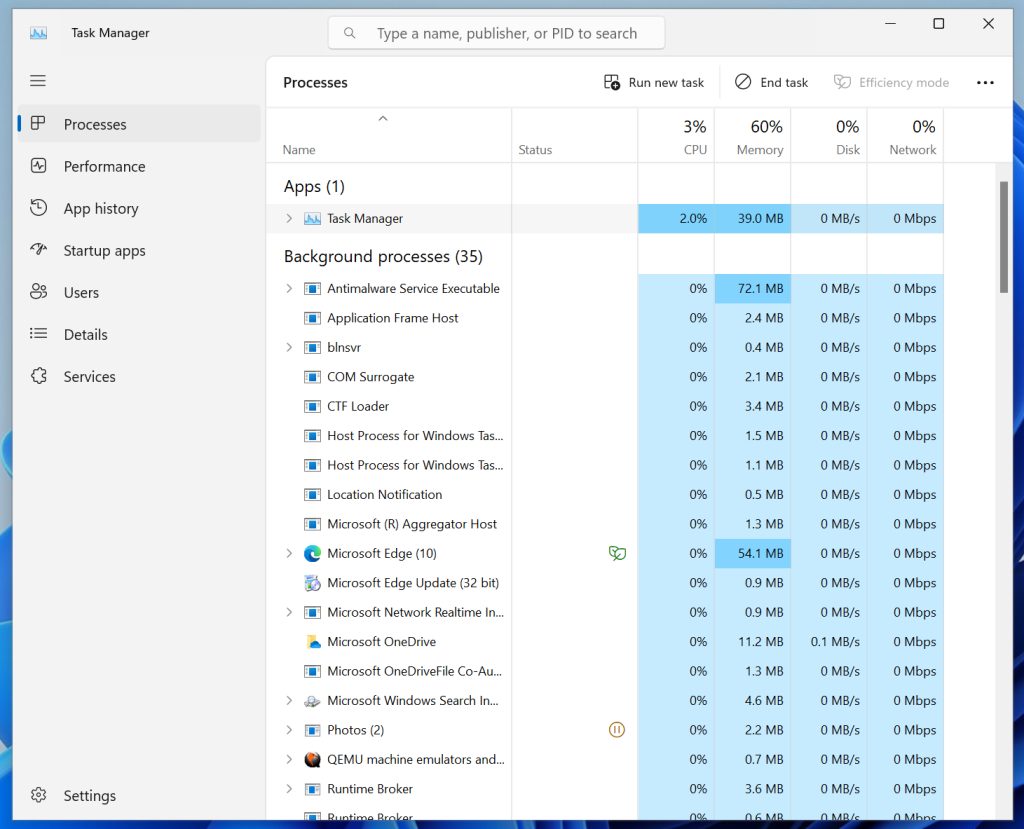
Task: Open the more options menu
Action: tap(985, 82)
